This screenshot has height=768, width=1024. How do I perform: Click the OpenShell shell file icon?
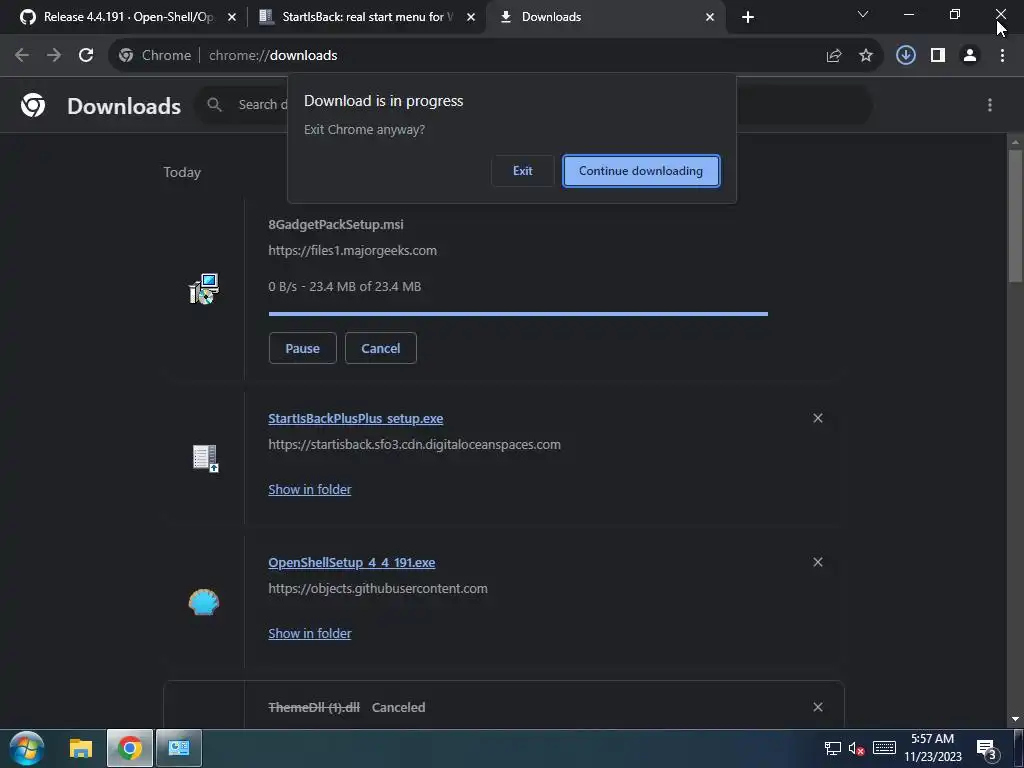(x=204, y=602)
